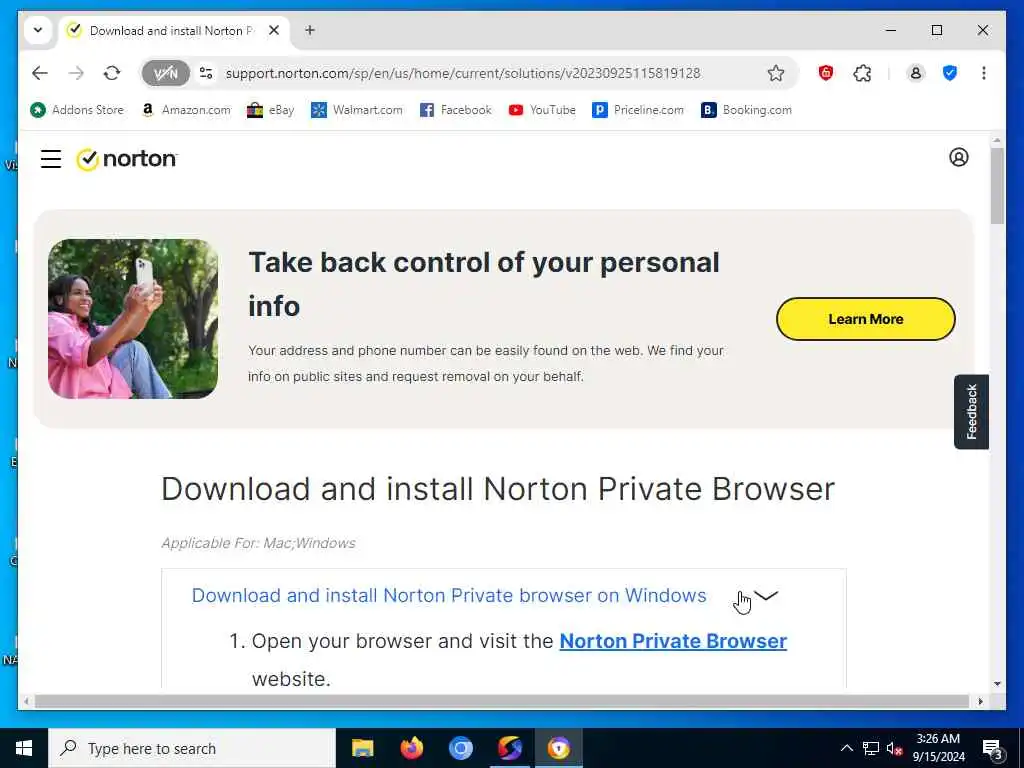The image size is (1024, 768).
Task: Open Booking.com bookmark
Action: (x=746, y=110)
